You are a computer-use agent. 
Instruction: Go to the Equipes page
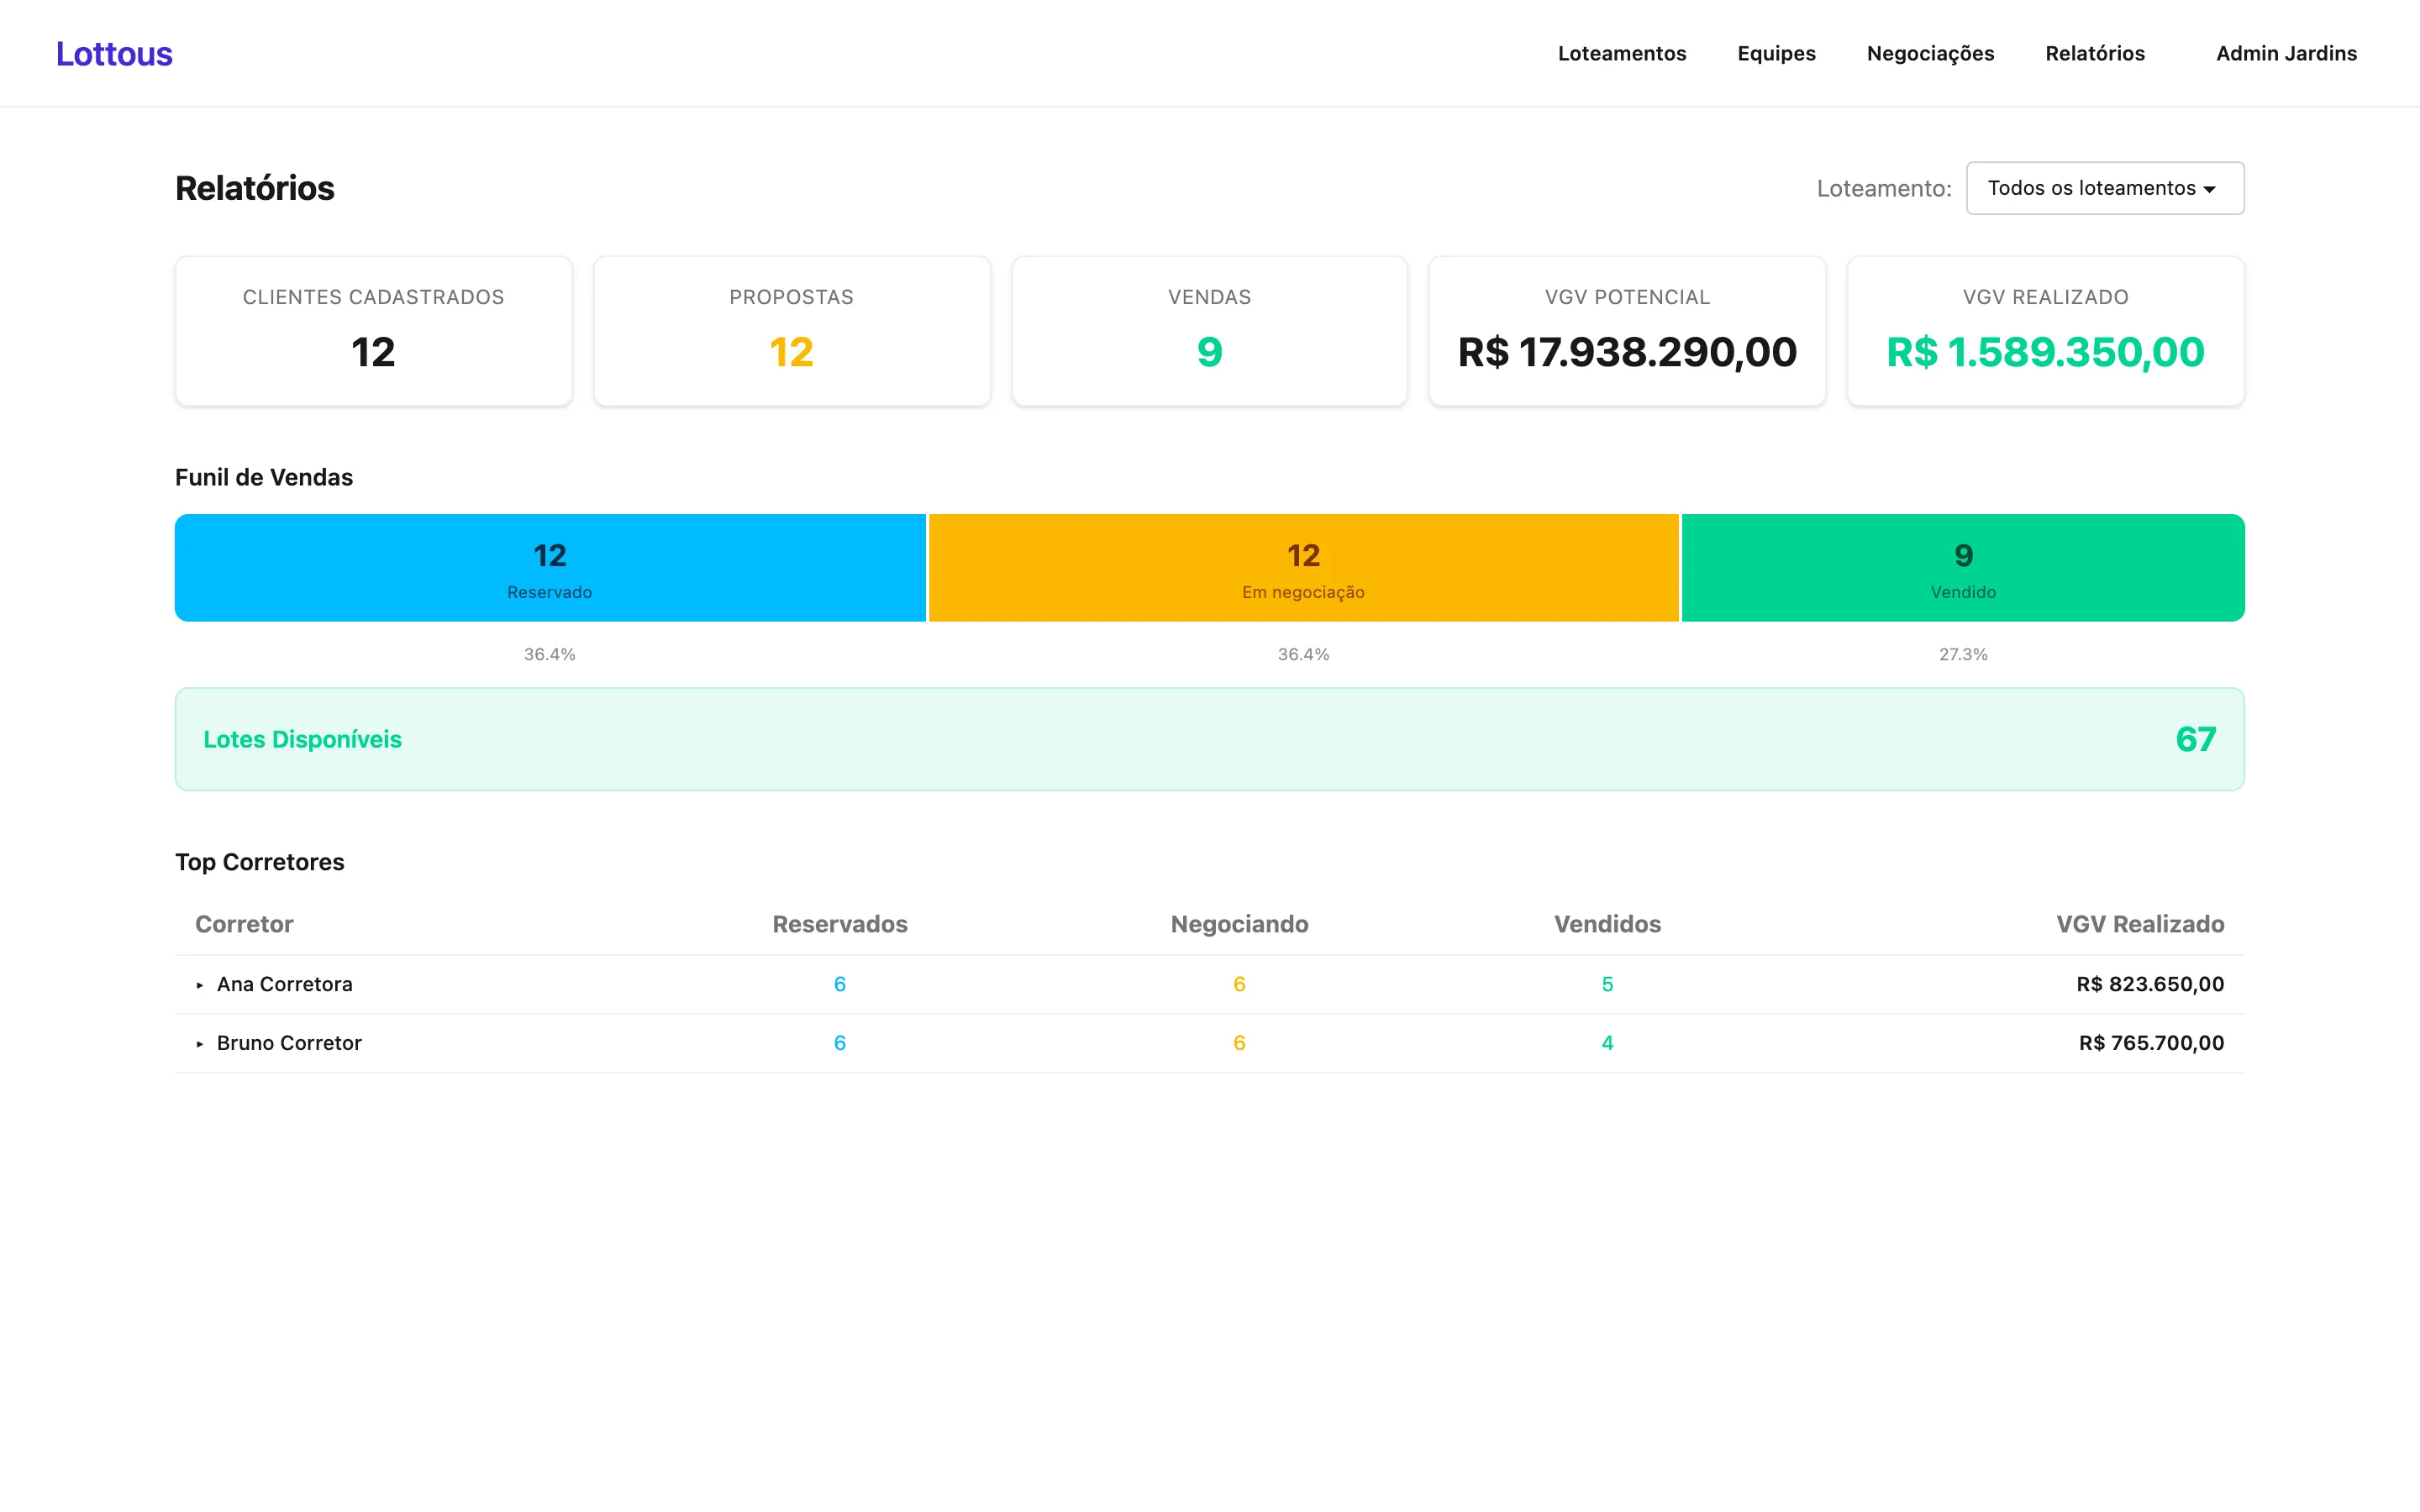click(1776, 54)
